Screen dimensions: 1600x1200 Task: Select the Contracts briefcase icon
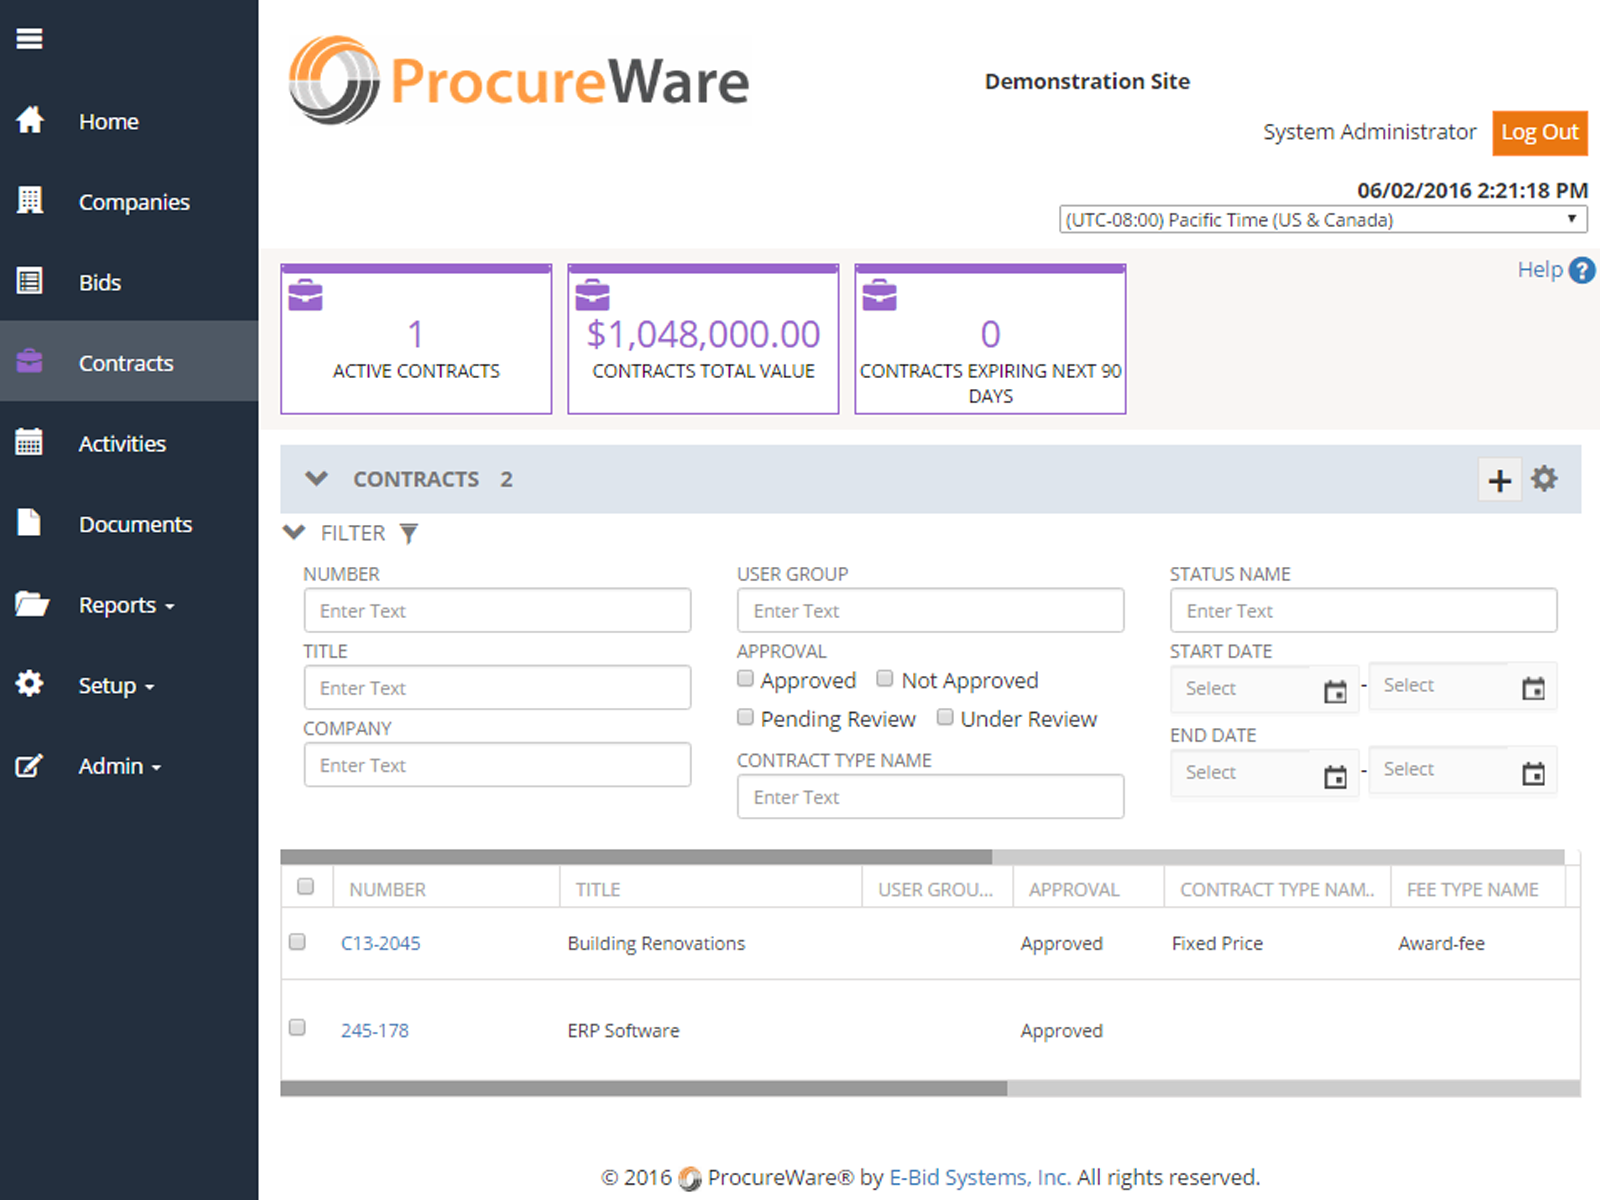[x=30, y=362]
